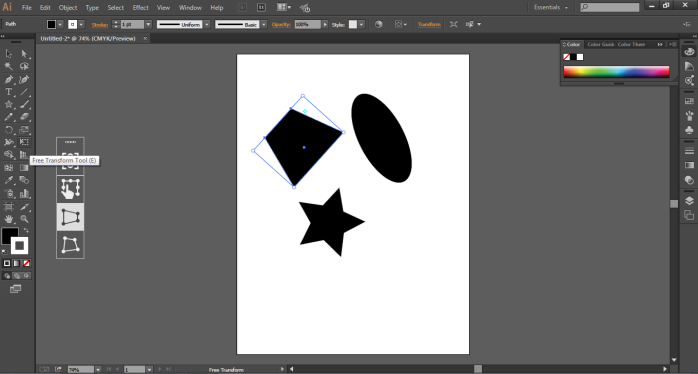The height and width of the screenshot is (374, 698).
Task: Pick the Magic Wand tool
Action: pyautogui.click(x=8, y=66)
